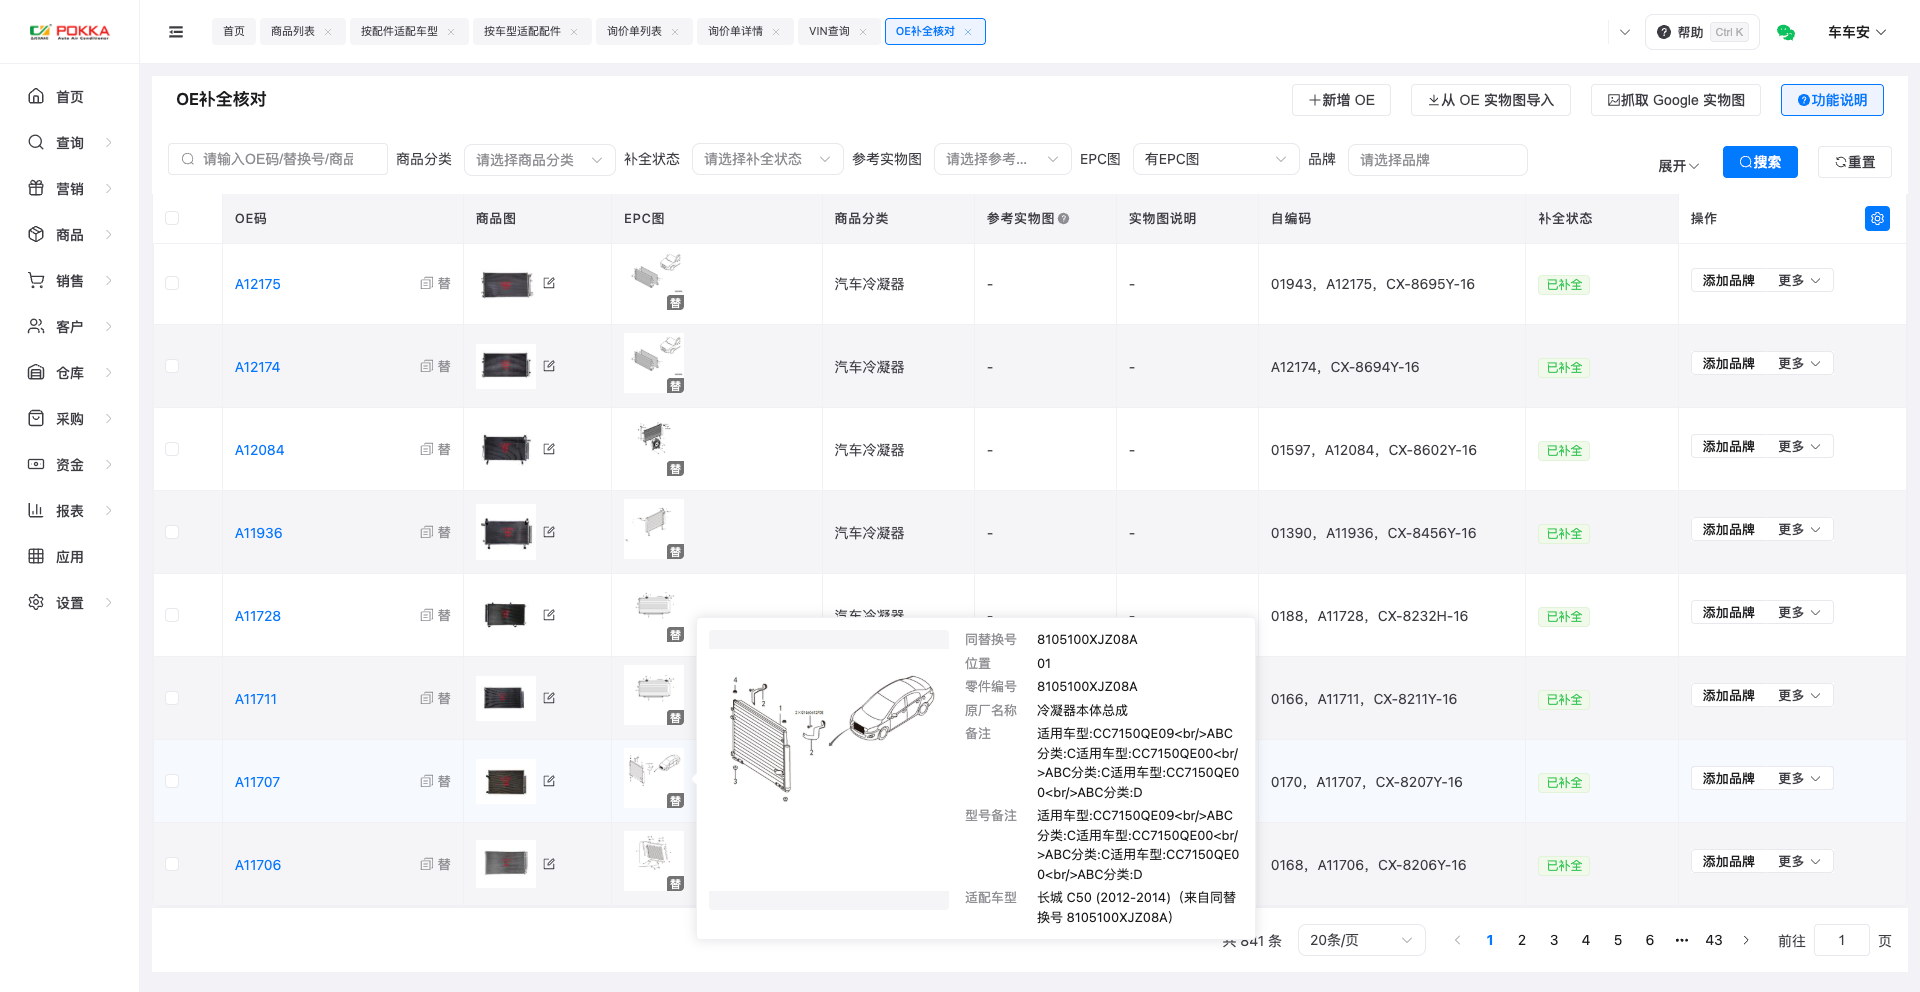The image size is (1920, 992).
Task: Open the EPC thumbnail for A12084
Action: click(x=654, y=446)
